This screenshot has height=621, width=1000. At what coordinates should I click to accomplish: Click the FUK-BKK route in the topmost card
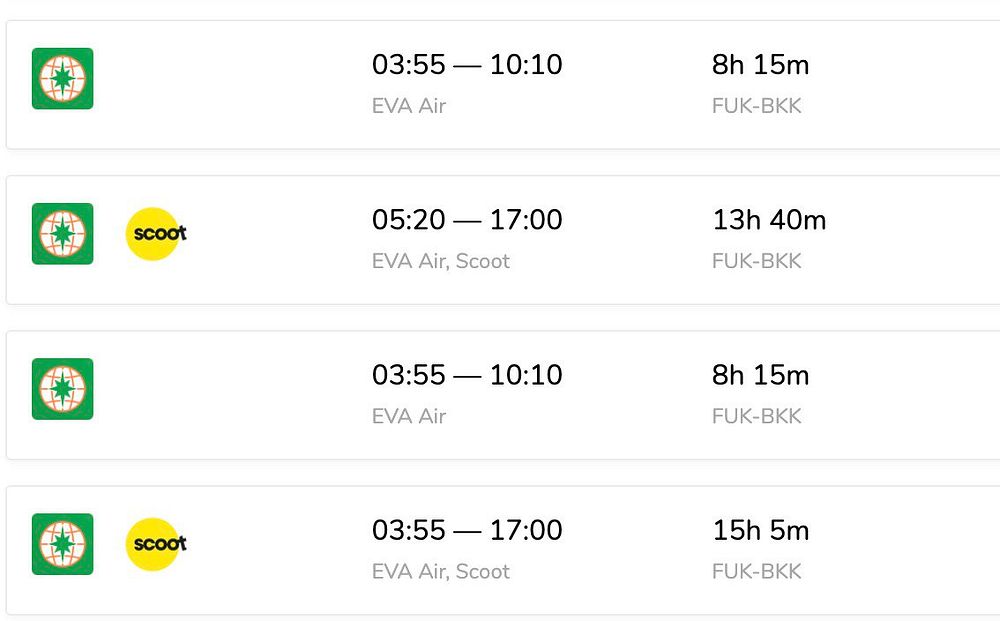[756, 106]
